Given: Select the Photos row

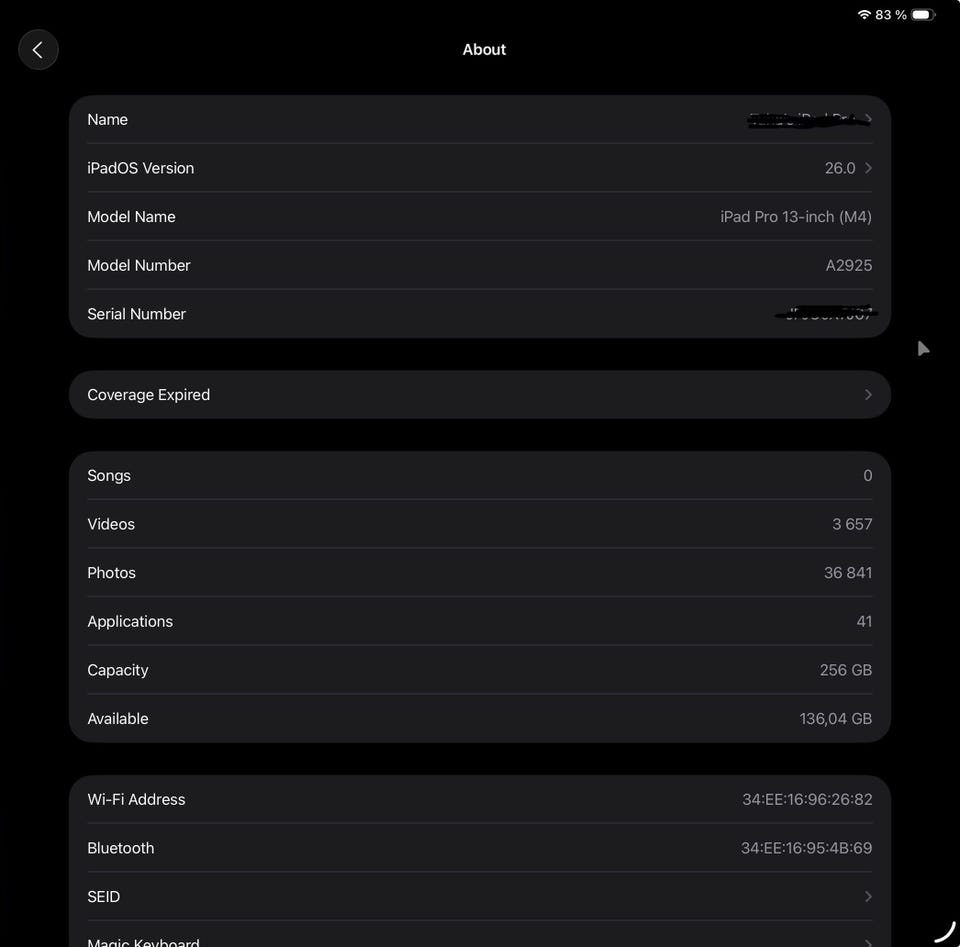Looking at the screenshot, I should (479, 573).
